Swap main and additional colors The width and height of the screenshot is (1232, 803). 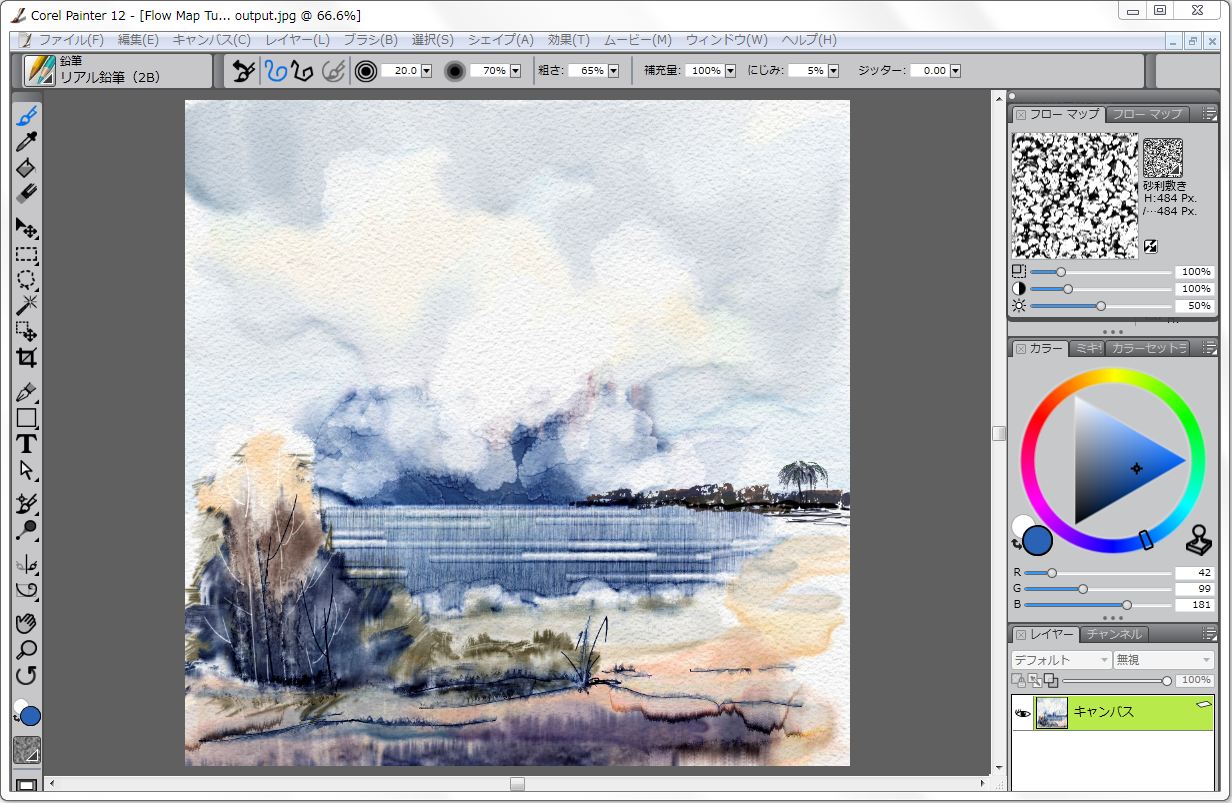[x=1017, y=544]
